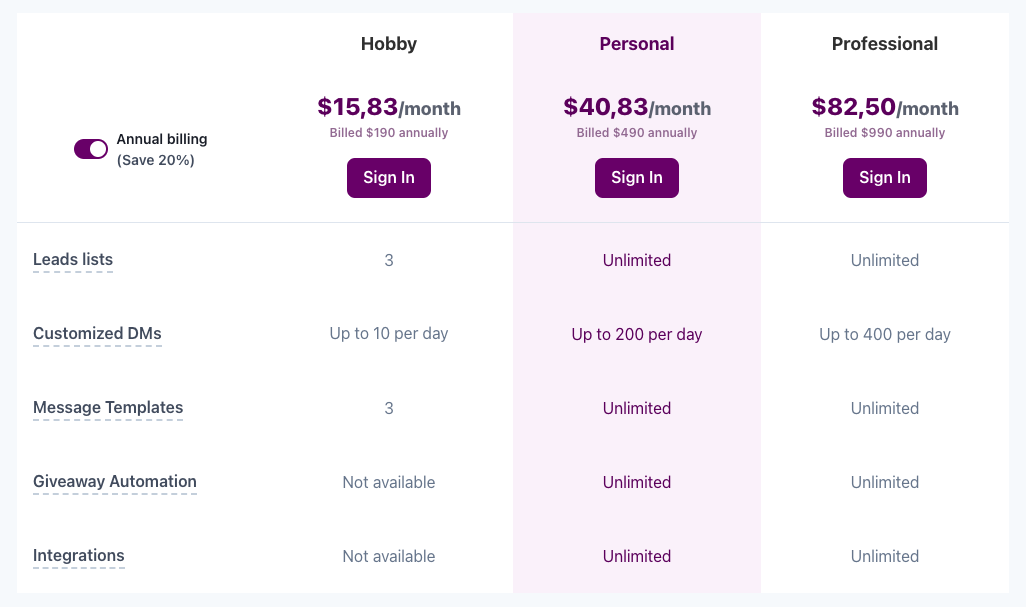Click the Customized DMs feature label

(97, 334)
